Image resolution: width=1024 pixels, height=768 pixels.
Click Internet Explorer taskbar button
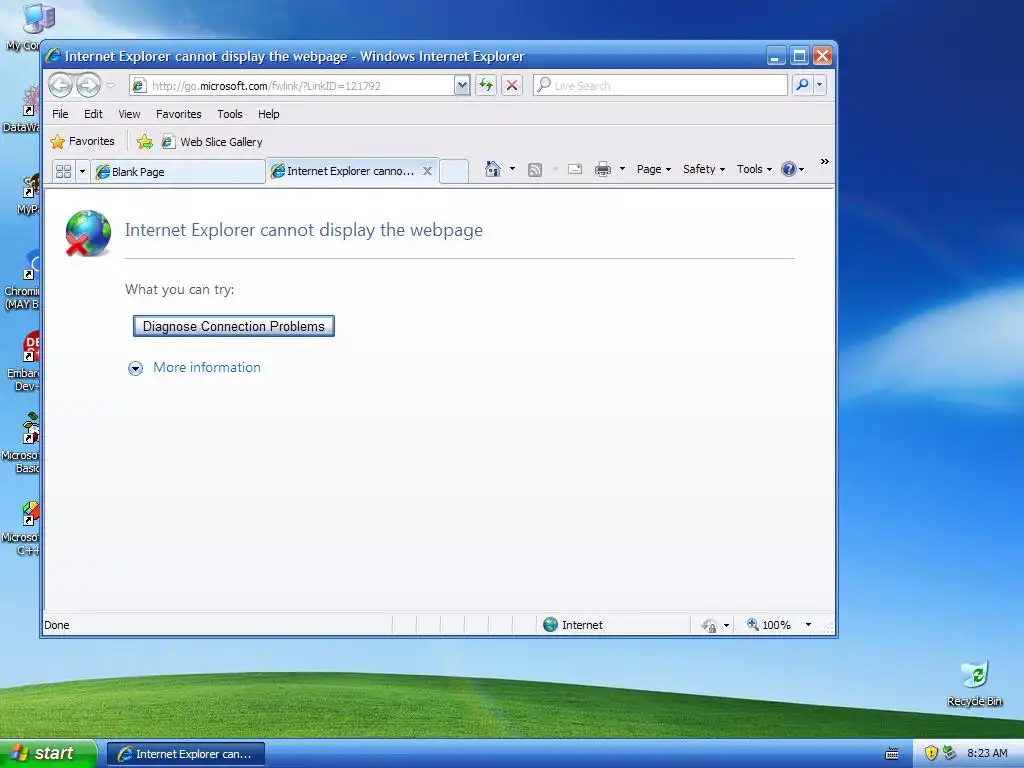pyautogui.click(x=185, y=754)
